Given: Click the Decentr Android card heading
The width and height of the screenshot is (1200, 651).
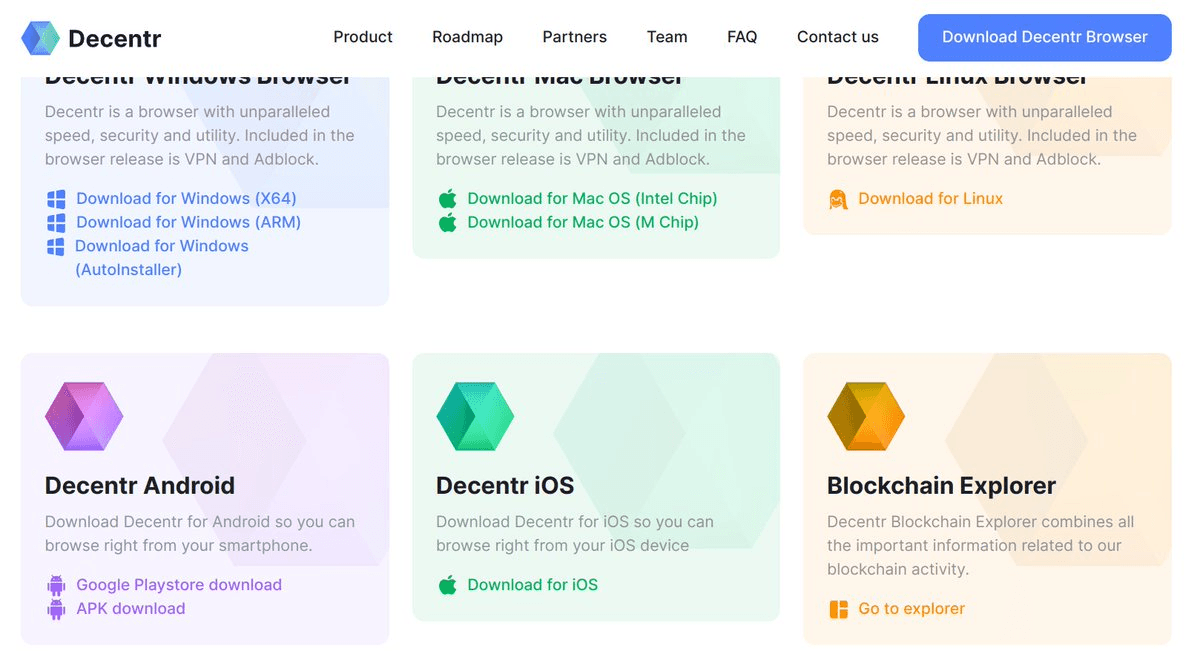Looking at the screenshot, I should [x=140, y=486].
